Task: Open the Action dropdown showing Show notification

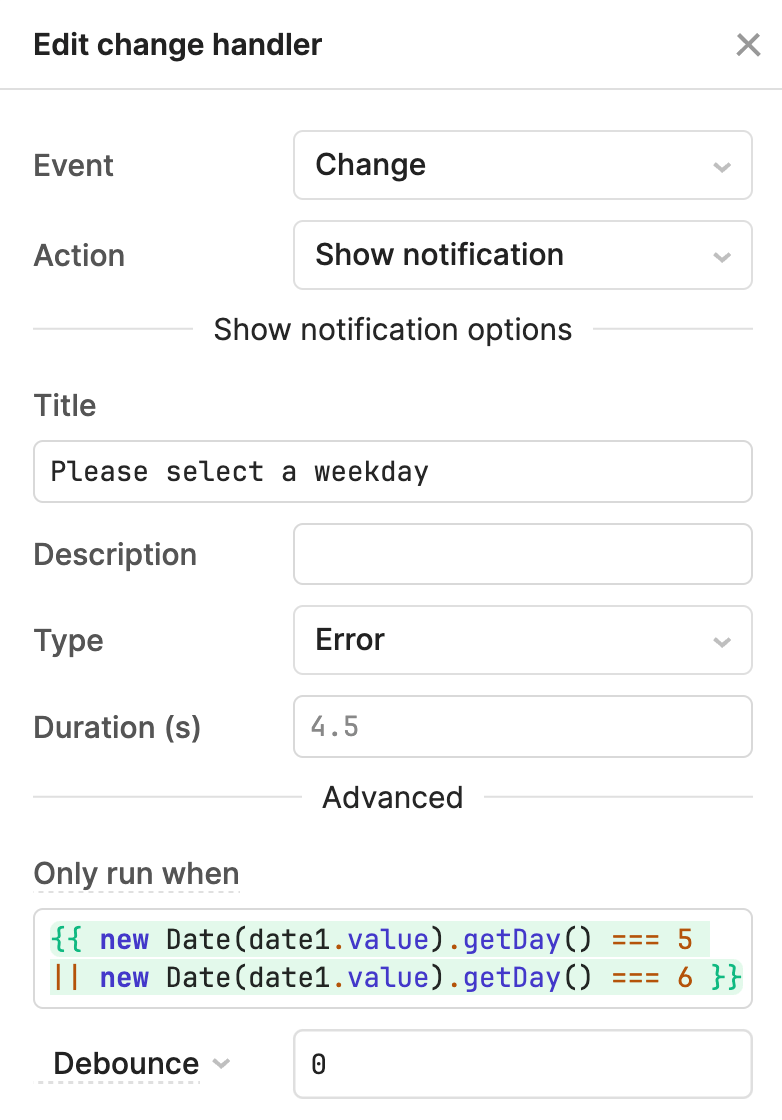Action: pyautogui.click(x=522, y=255)
